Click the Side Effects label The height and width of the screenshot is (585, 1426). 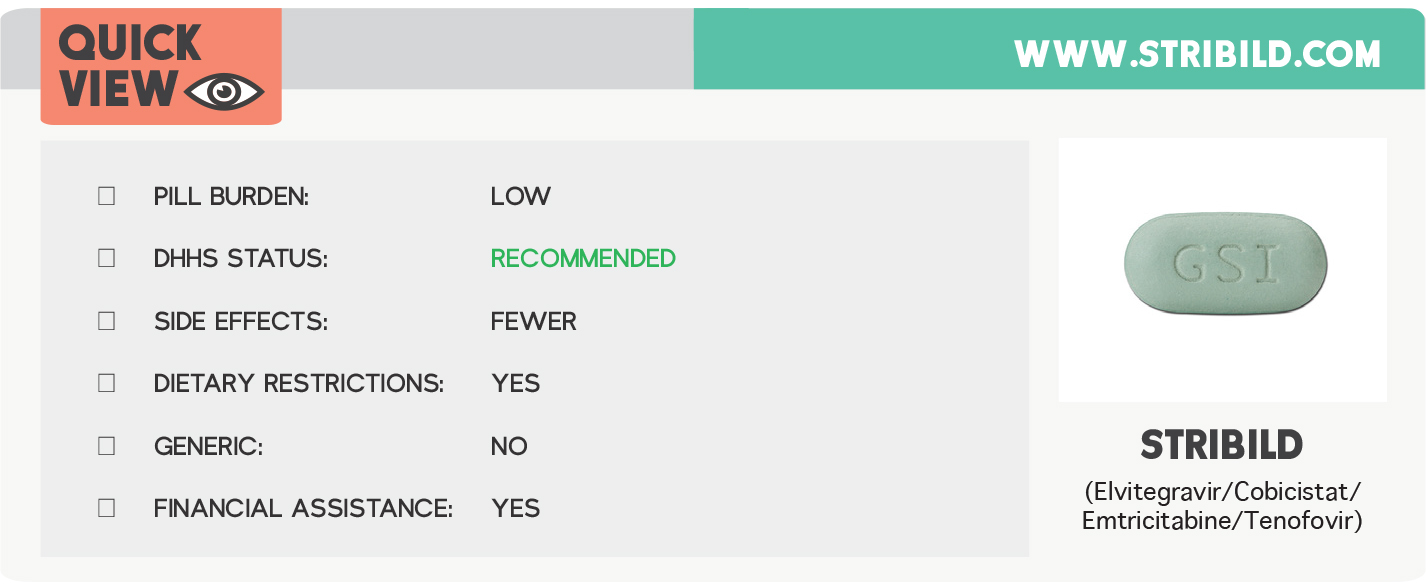point(241,322)
